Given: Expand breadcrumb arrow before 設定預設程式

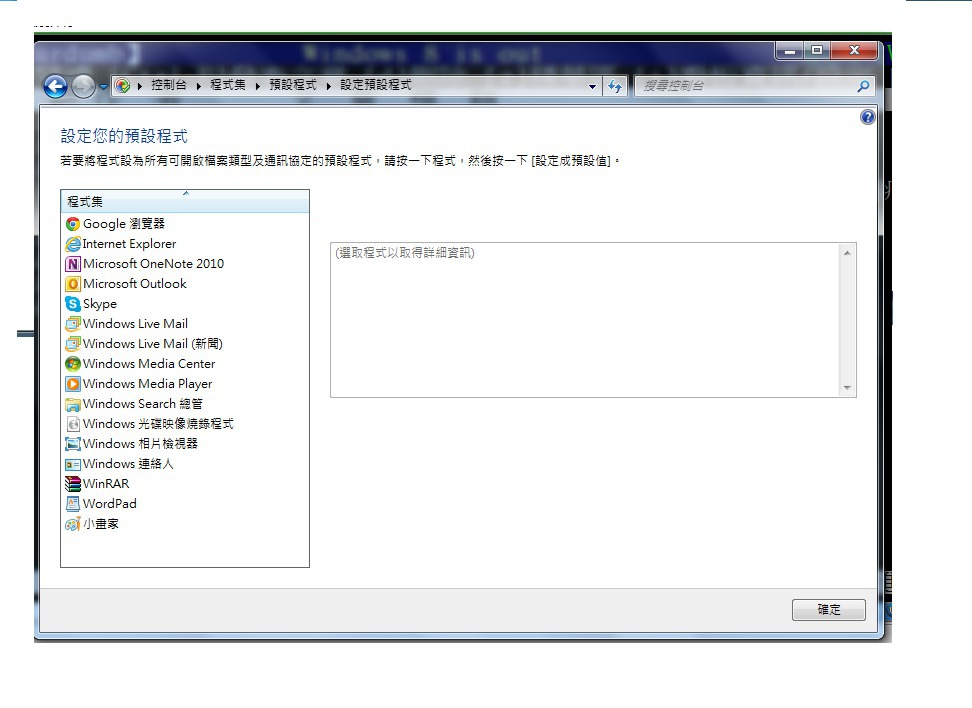Looking at the screenshot, I should pyautogui.click(x=329, y=86).
